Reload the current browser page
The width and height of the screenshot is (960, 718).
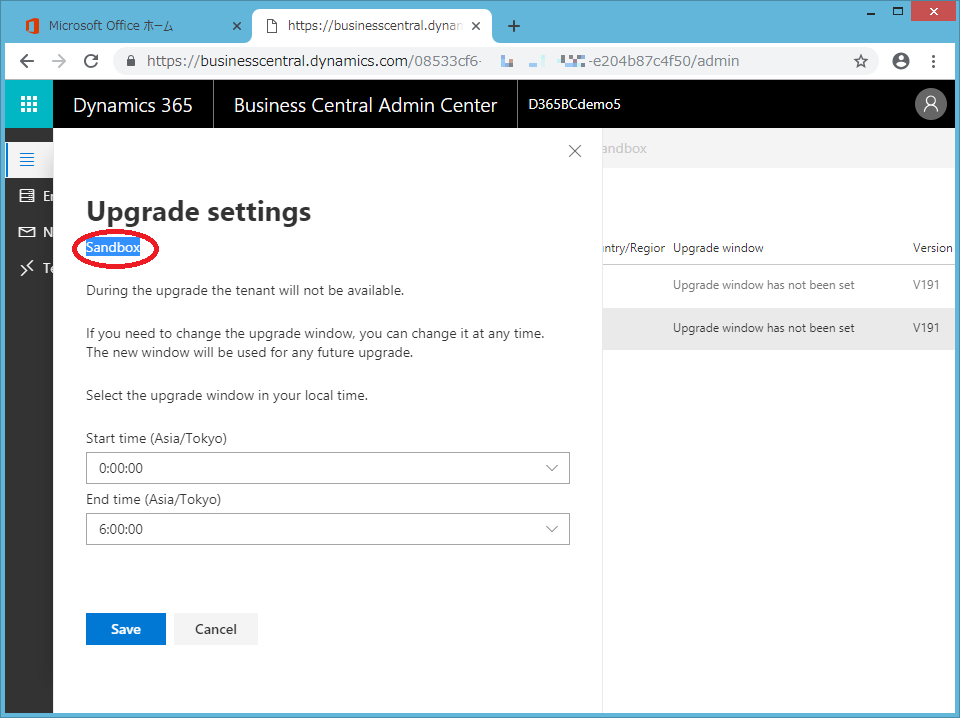coord(91,61)
